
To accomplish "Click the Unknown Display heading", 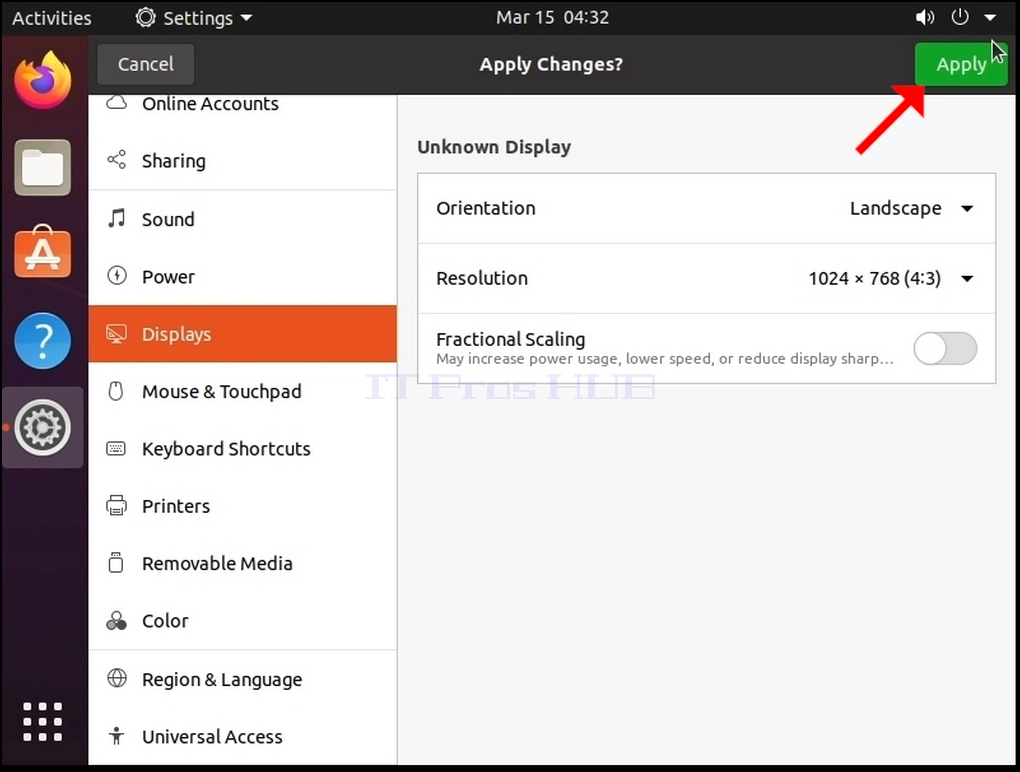I will 494,147.
